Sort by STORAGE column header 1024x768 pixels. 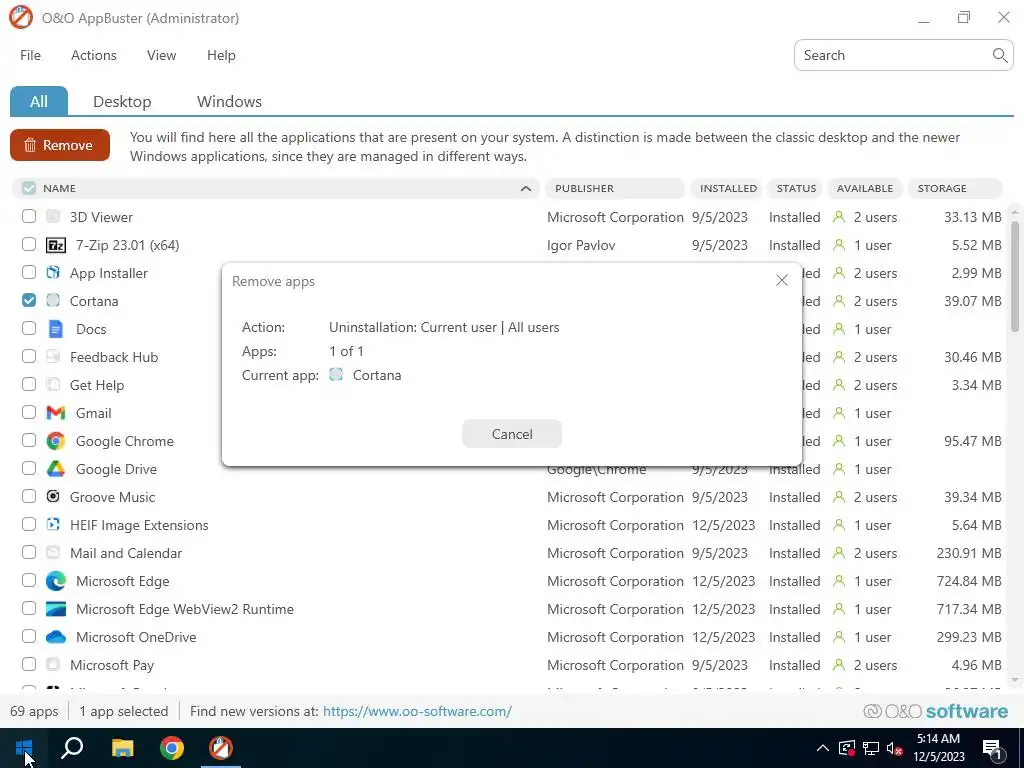955,188
